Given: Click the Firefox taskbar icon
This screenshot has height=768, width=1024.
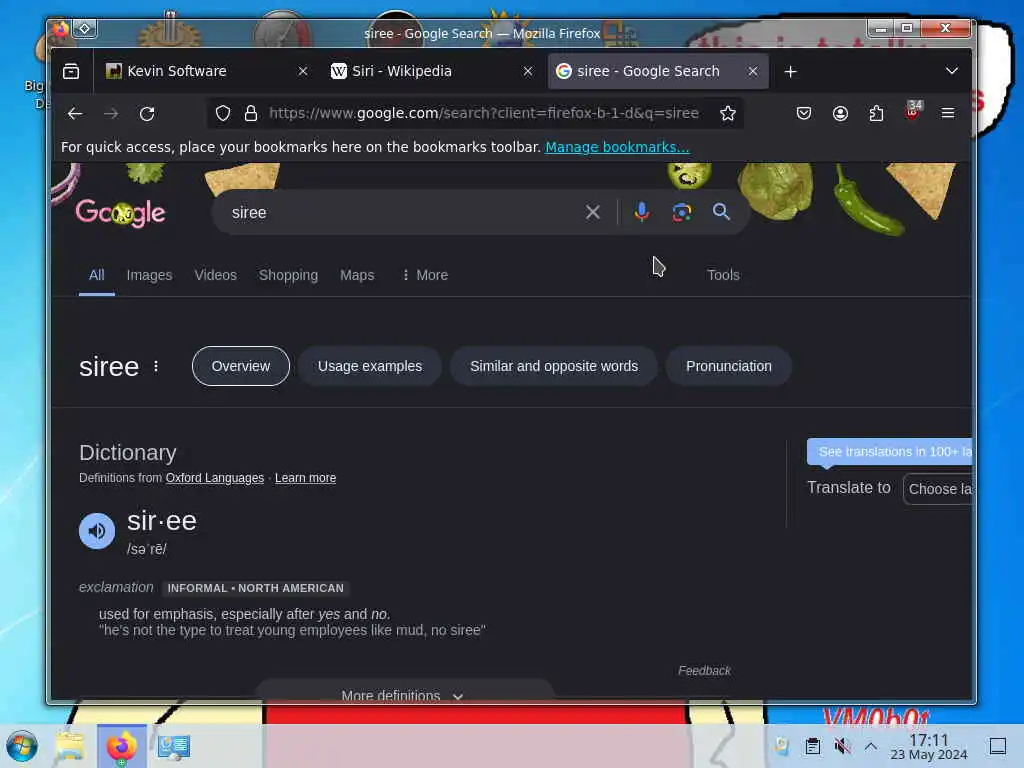Looking at the screenshot, I should coord(122,746).
